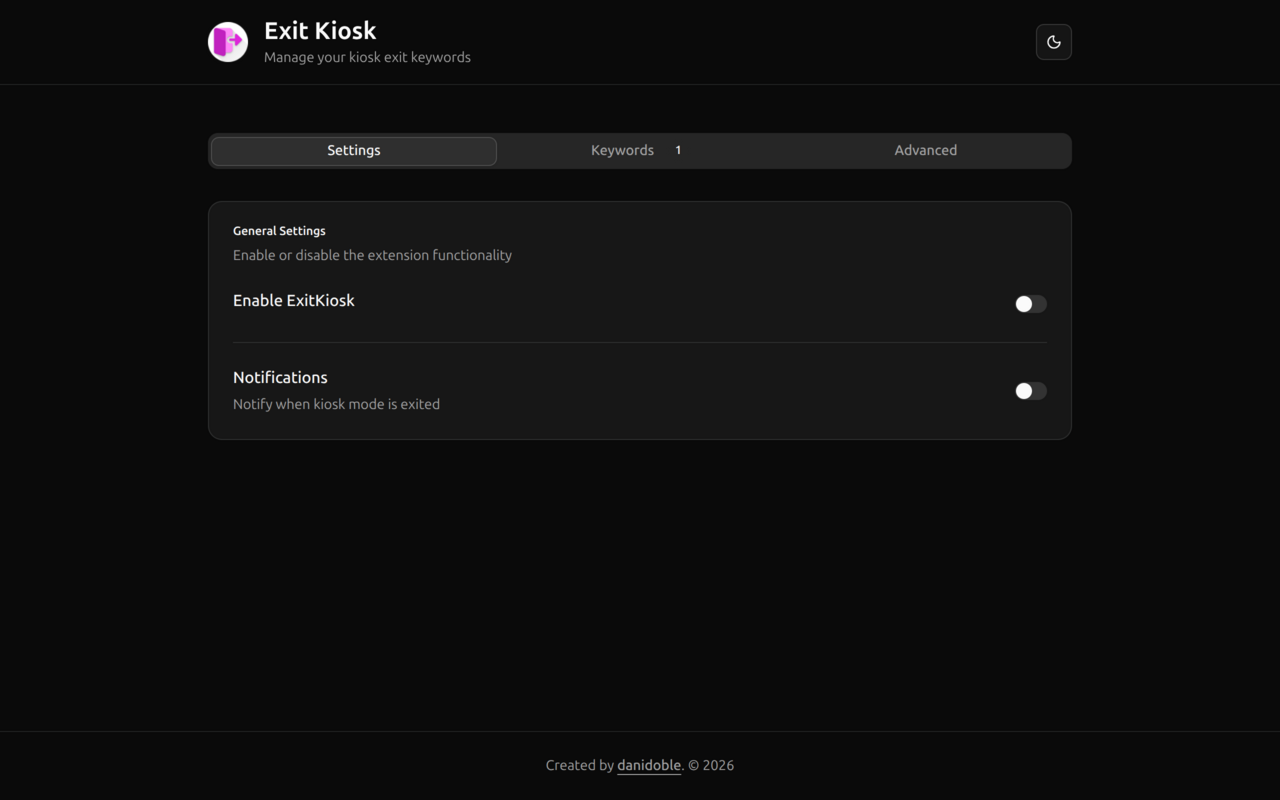The image size is (1280, 800).
Task: Click the Notifications label text
Action: click(280, 378)
